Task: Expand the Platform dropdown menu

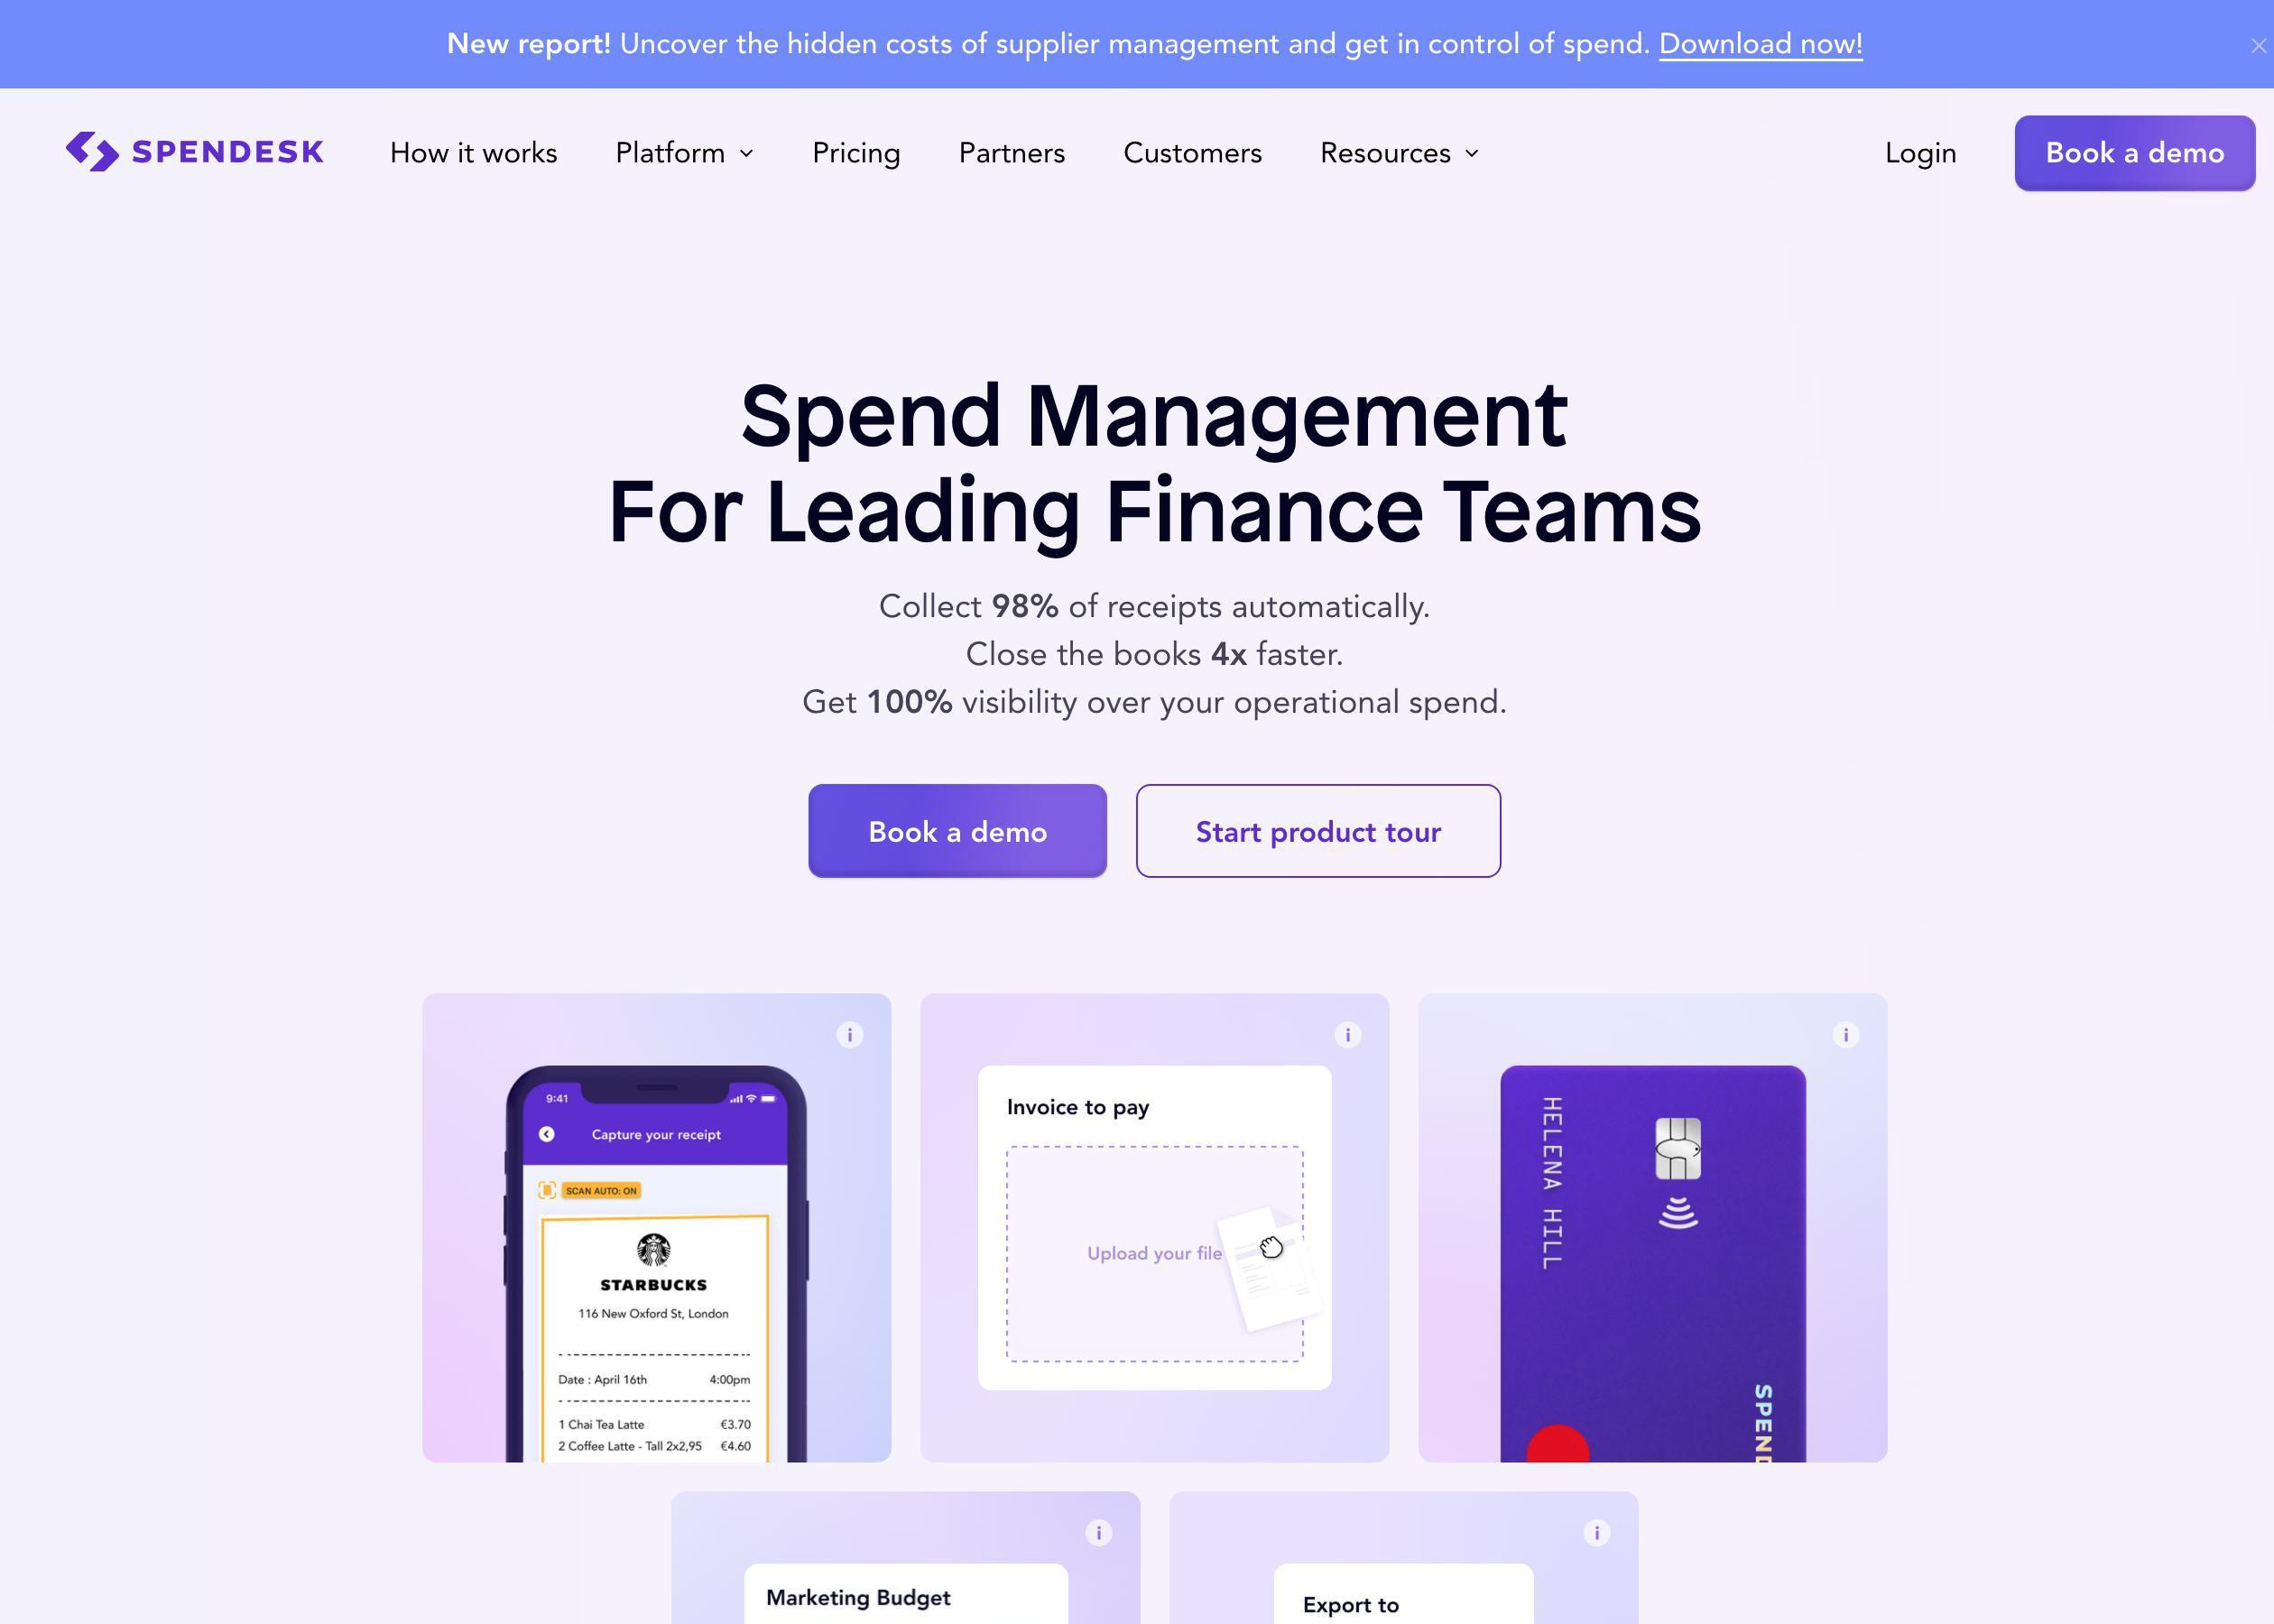Action: (684, 152)
